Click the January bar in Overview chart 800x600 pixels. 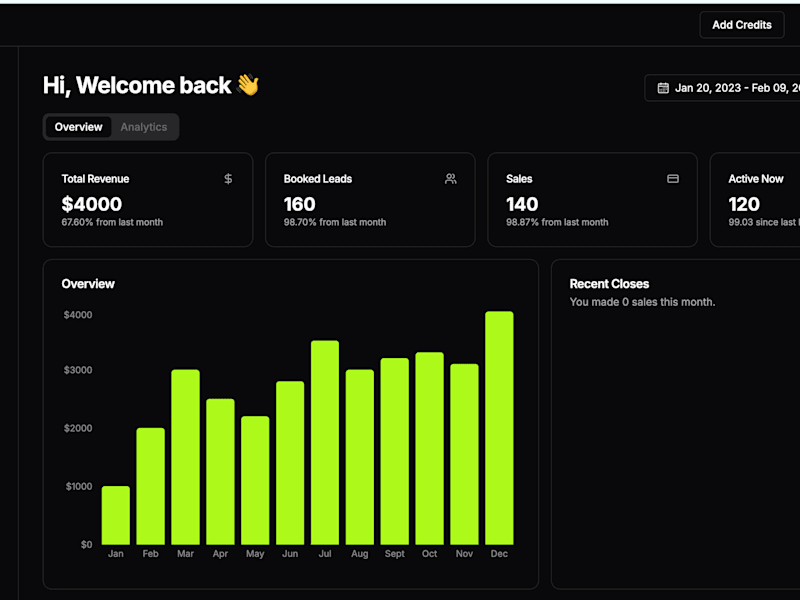point(116,515)
